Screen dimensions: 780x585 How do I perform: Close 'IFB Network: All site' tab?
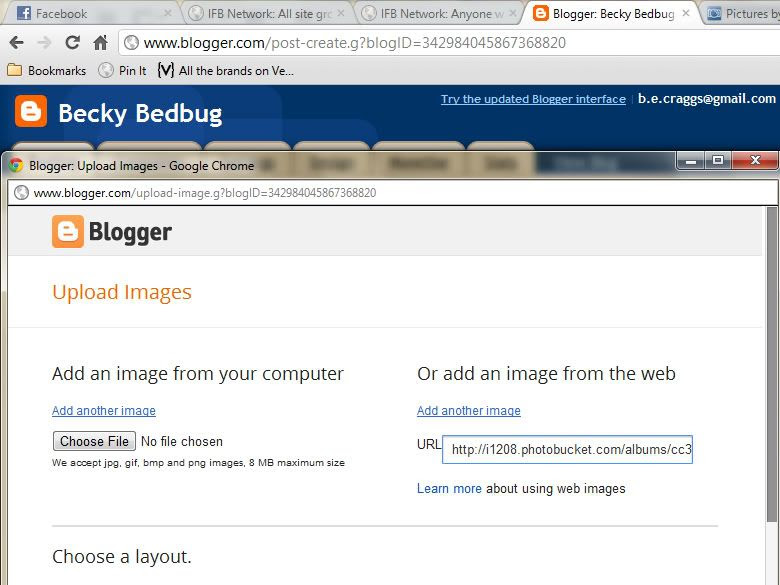341,13
